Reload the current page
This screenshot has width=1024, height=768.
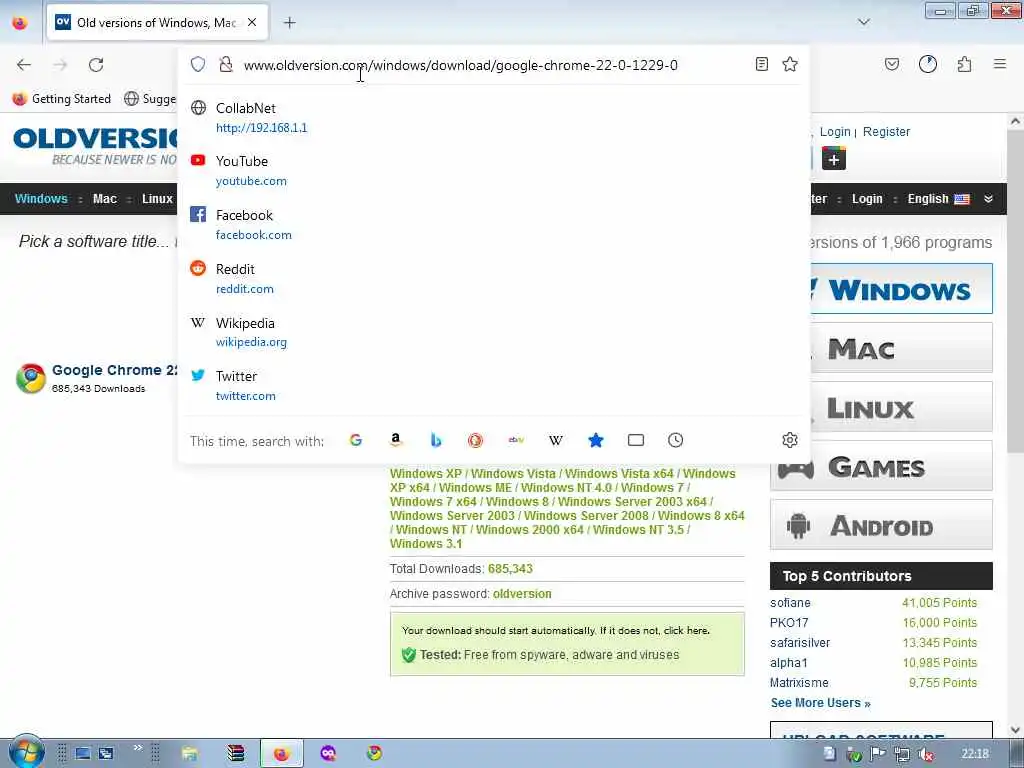(x=96, y=65)
